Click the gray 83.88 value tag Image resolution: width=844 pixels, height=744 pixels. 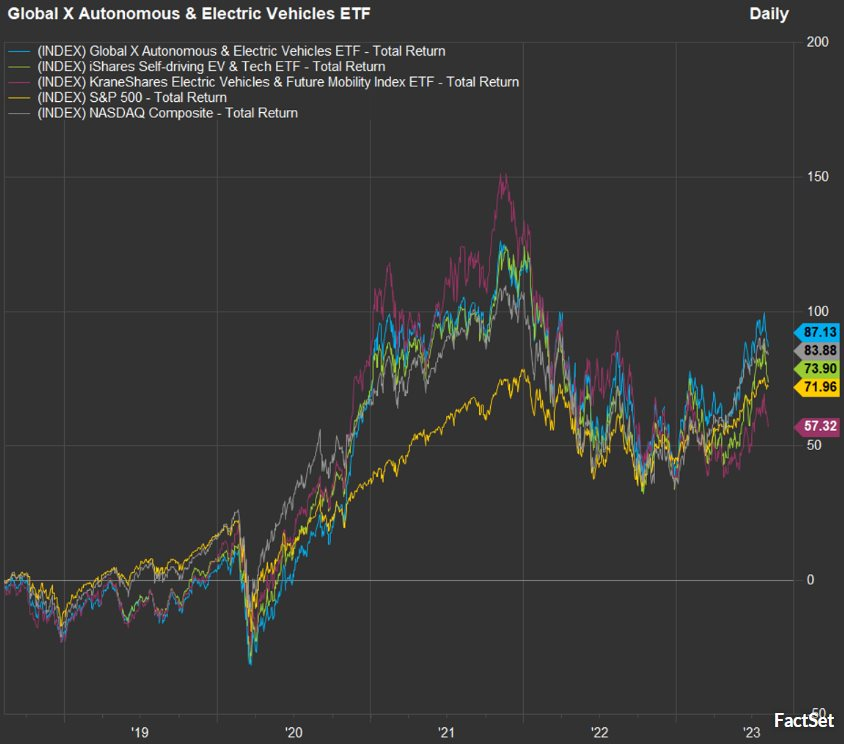click(x=817, y=351)
